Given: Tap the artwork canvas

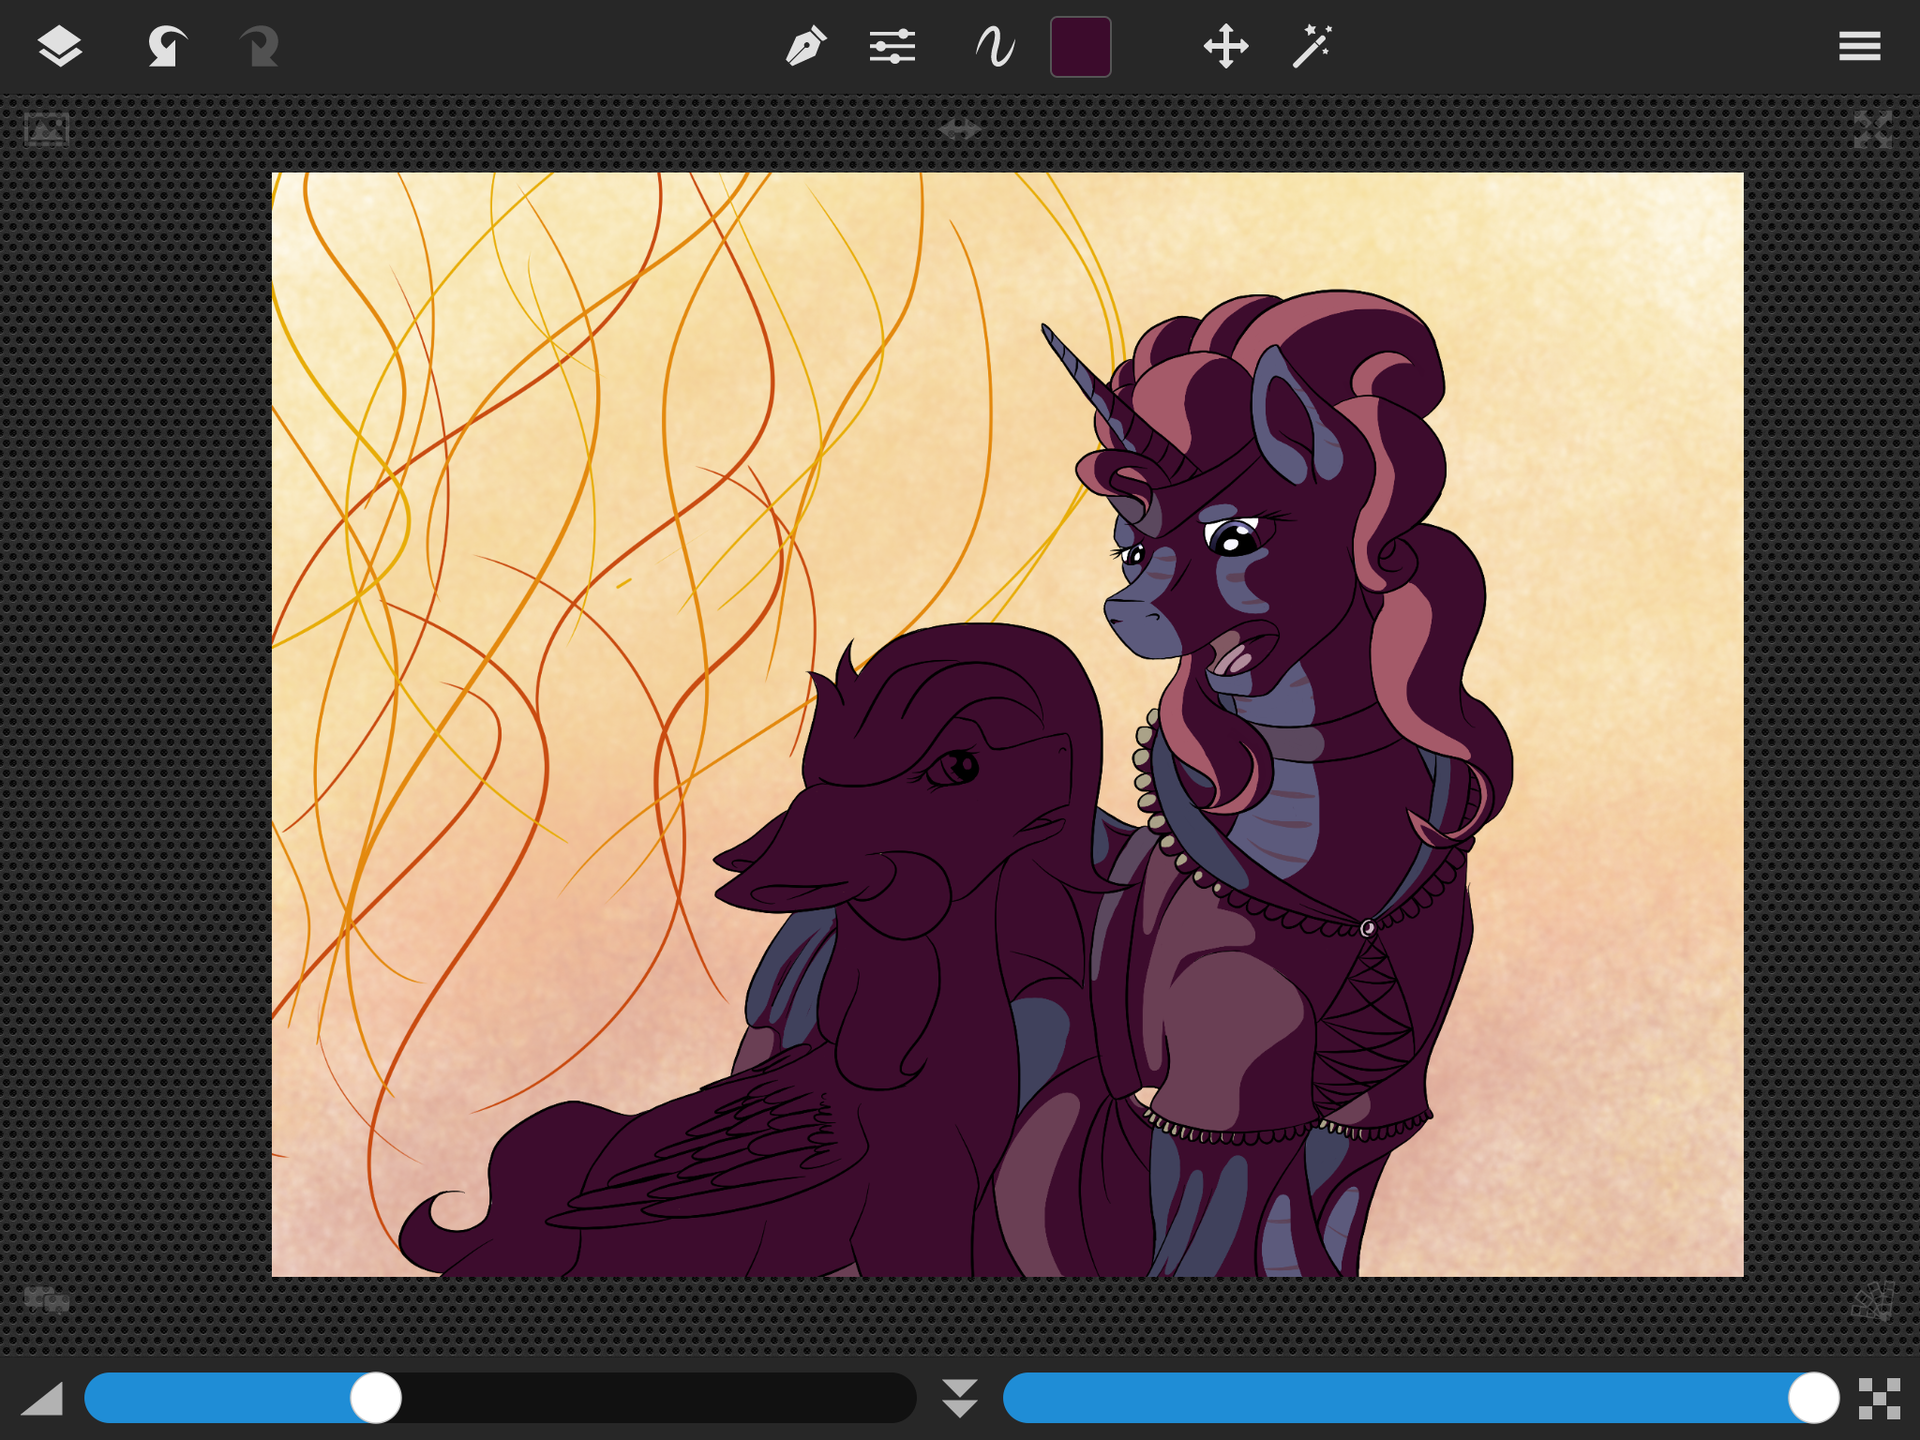Looking at the screenshot, I should tap(1007, 724).
